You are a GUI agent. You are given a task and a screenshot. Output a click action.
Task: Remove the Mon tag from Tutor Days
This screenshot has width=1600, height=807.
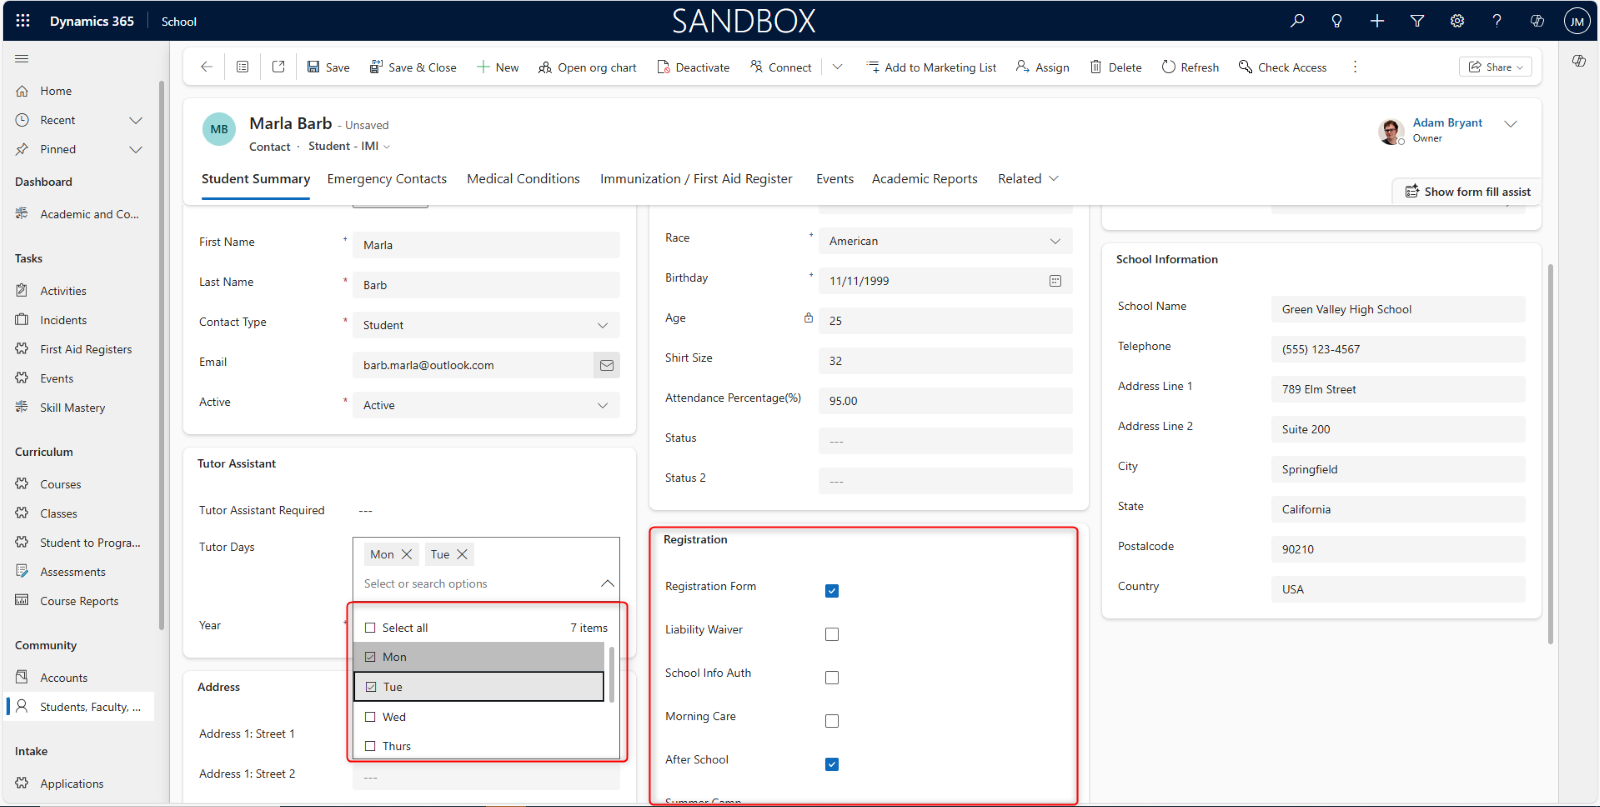pos(407,554)
